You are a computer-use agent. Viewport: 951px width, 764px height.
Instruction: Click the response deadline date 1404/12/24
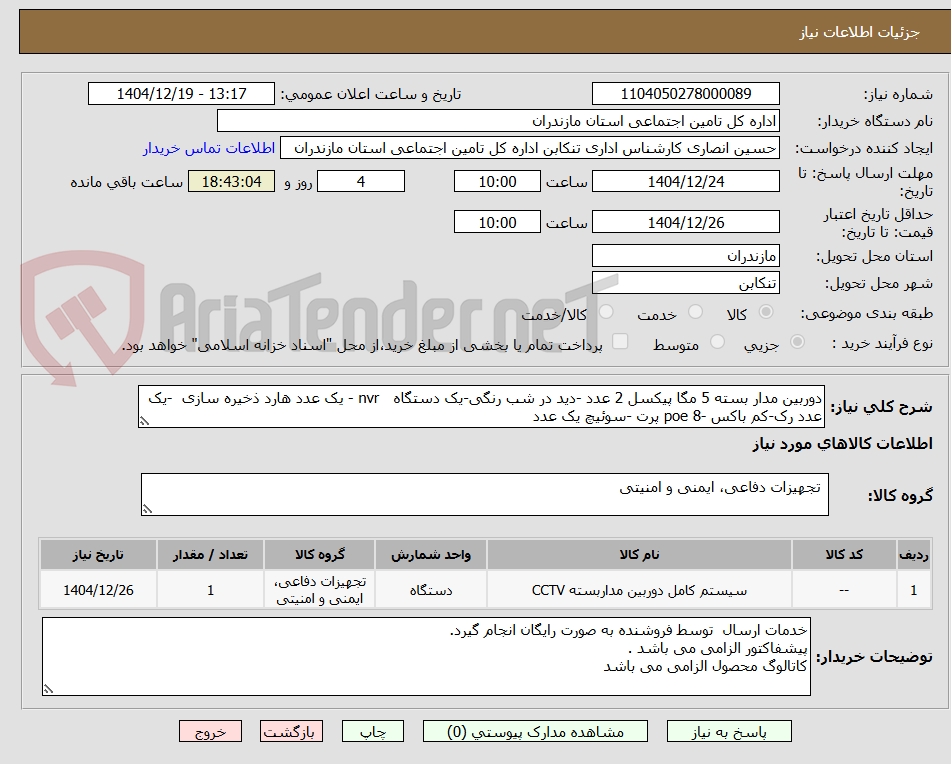tap(685, 181)
